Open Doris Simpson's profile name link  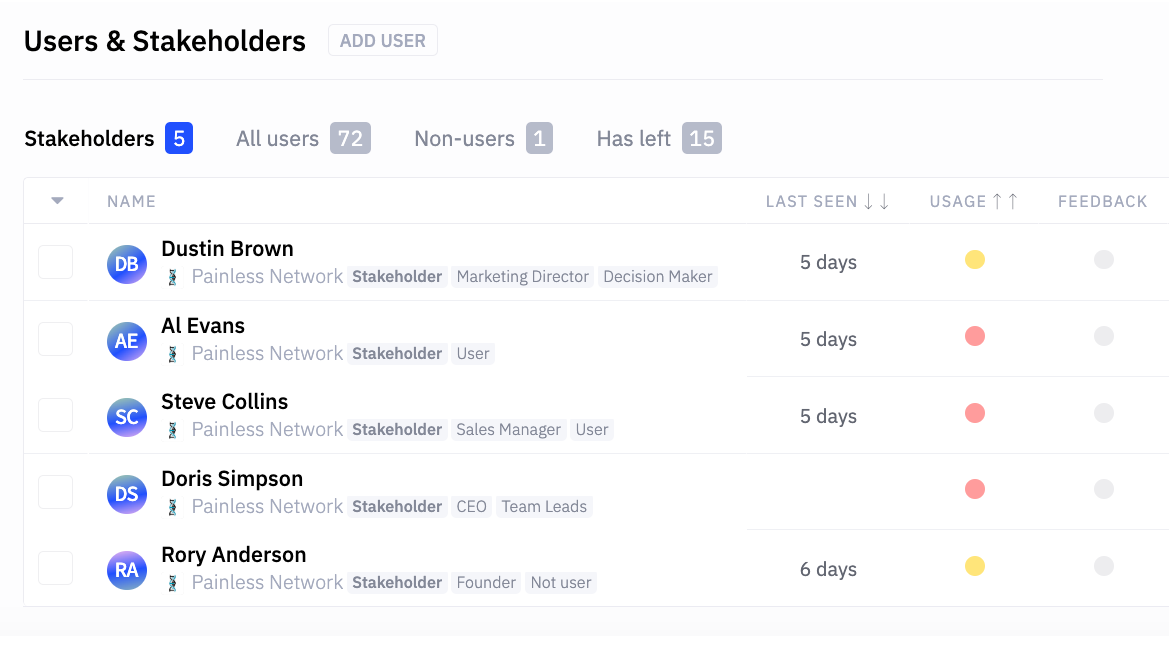(232, 479)
